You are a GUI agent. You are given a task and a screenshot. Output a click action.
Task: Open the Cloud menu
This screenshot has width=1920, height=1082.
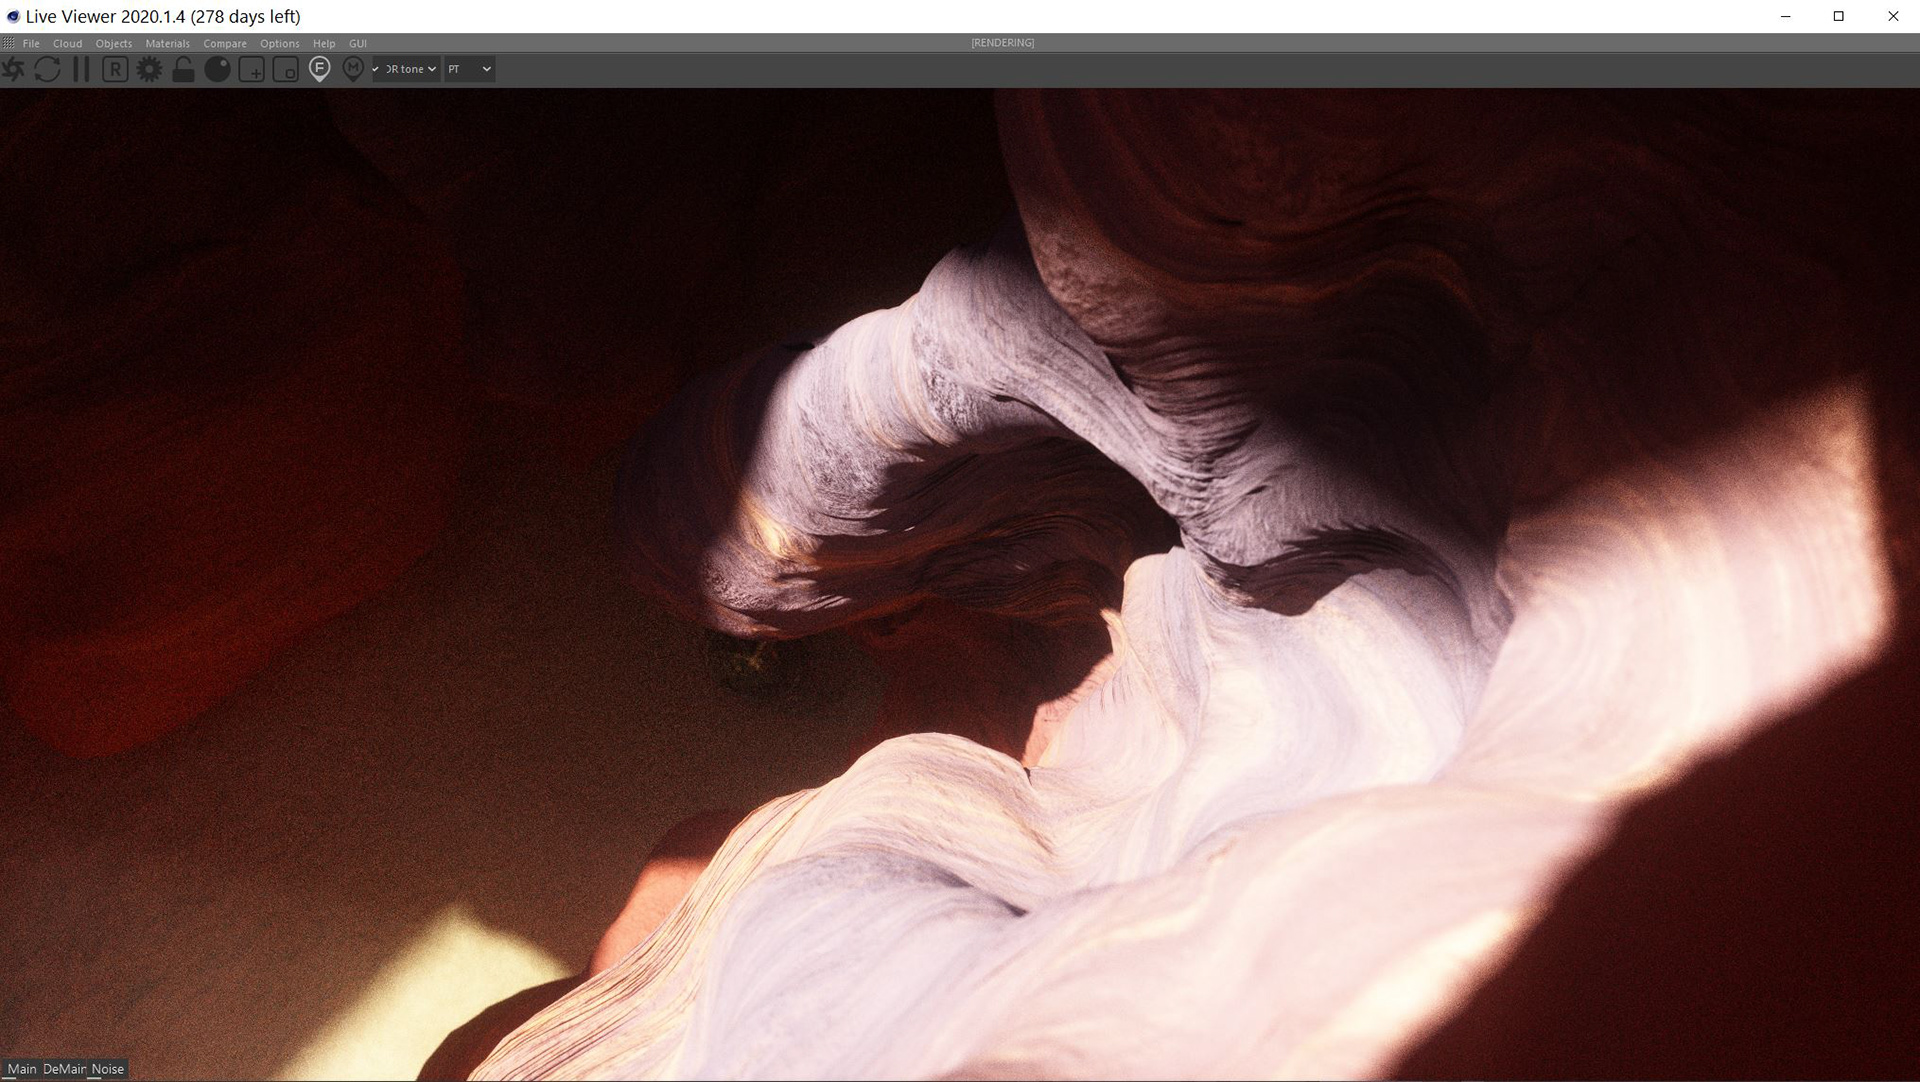pyautogui.click(x=67, y=43)
